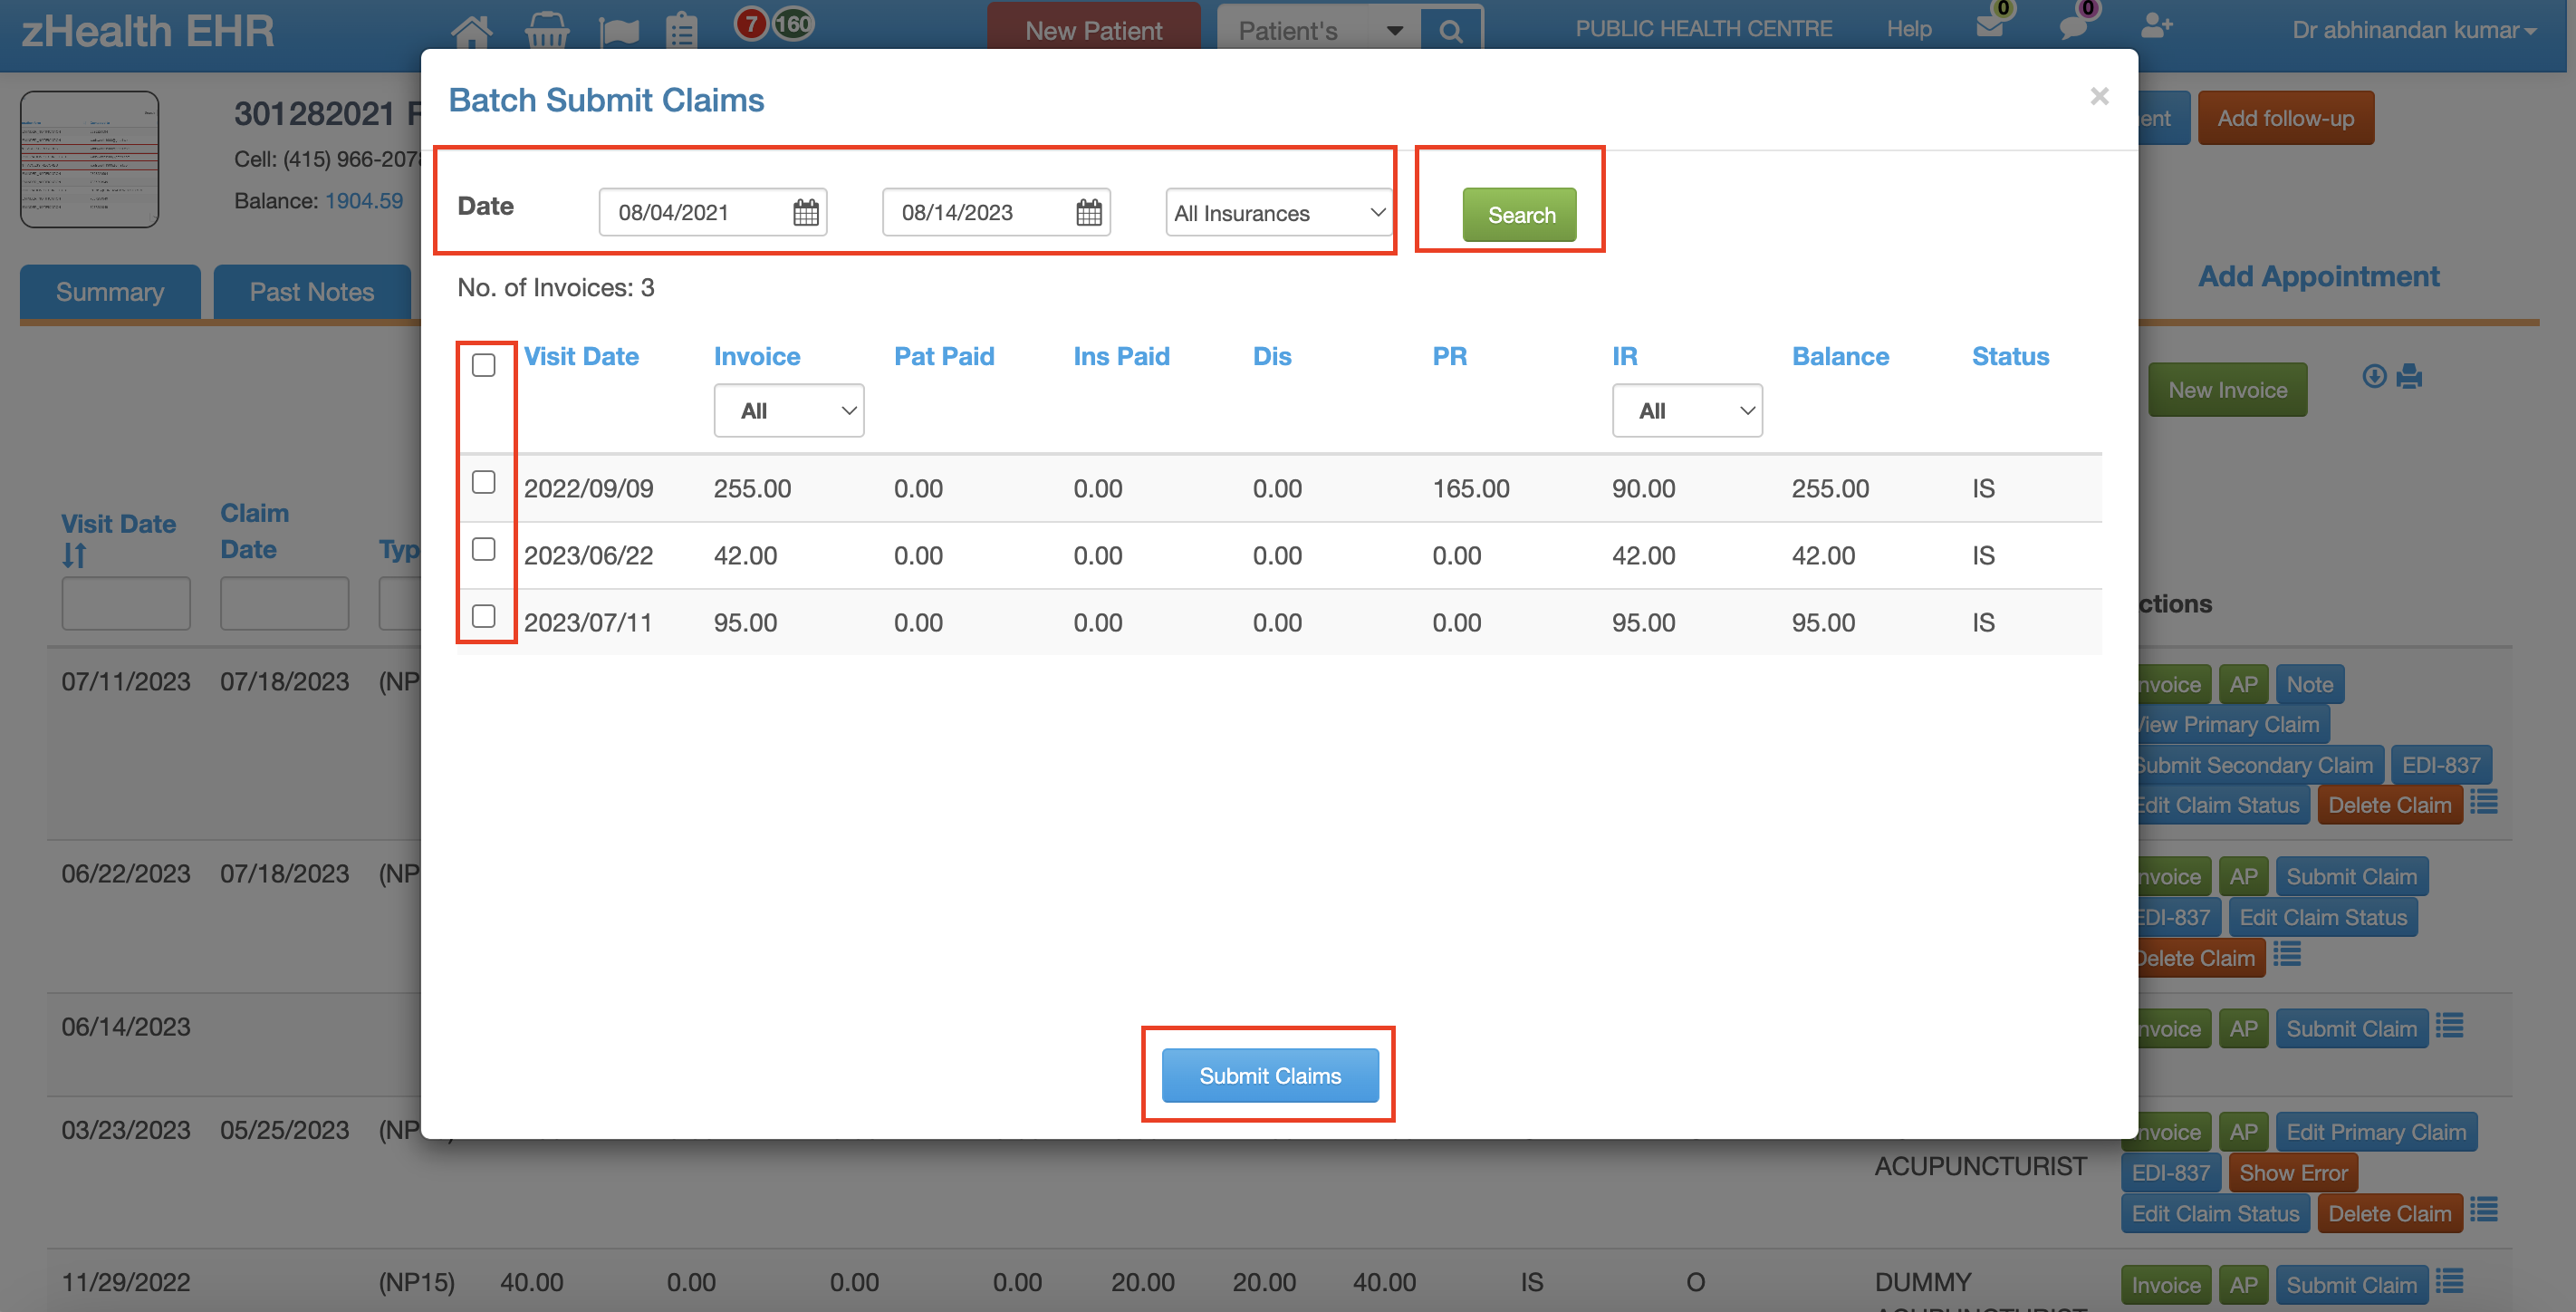The image size is (2576, 1312).
Task: Expand Dr abhinandan kumar user menu
Action: [2414, 30]
